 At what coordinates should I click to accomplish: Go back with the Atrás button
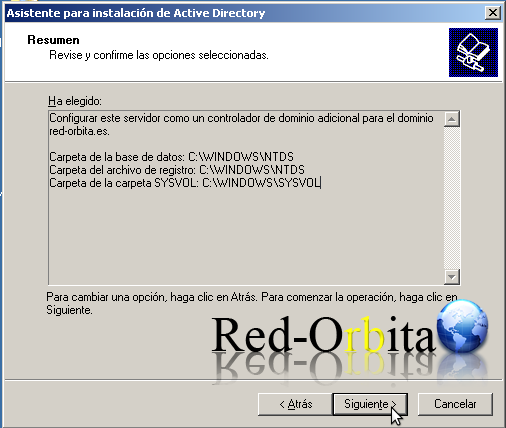pos(295,404)
